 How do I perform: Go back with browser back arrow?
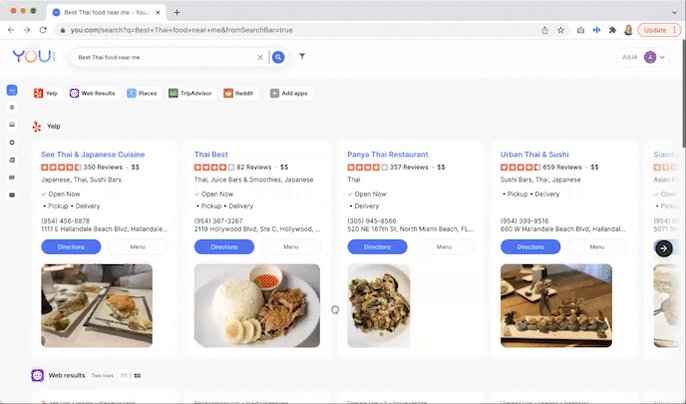[11, 30]
